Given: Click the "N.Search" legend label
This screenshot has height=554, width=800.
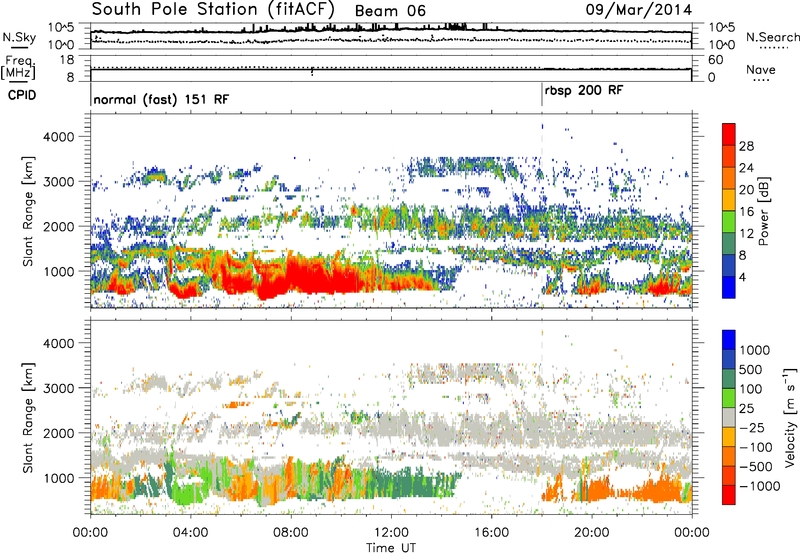Looking at the screenshot, I should 772,37.
